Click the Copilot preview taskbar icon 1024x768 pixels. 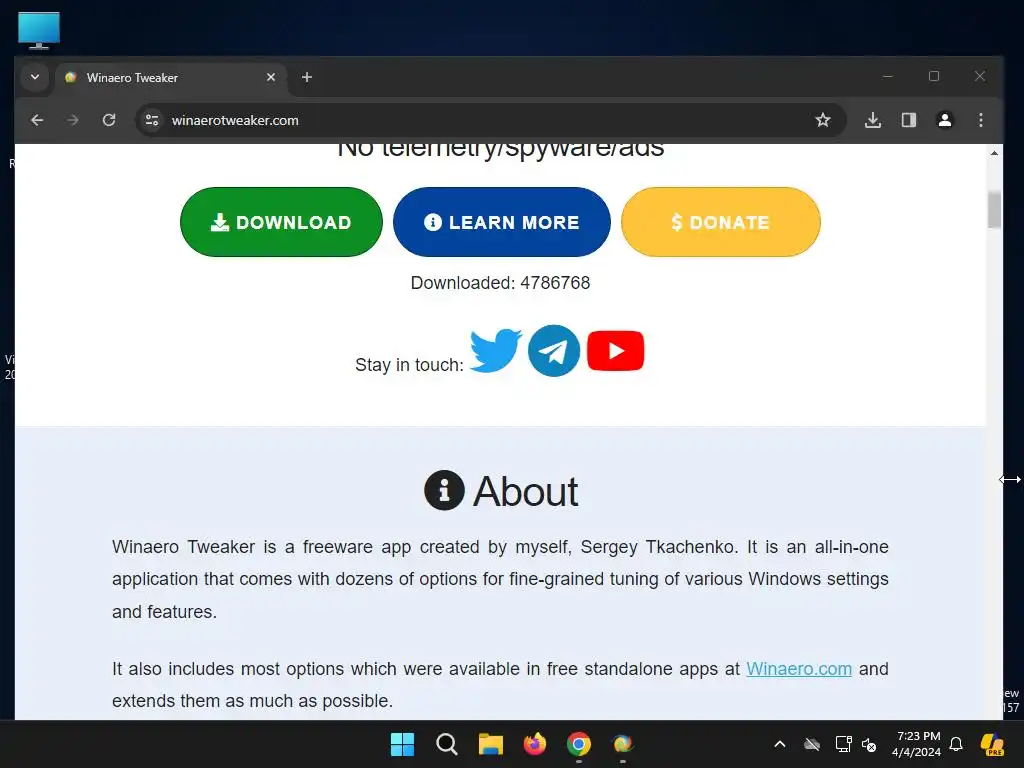tap(992, 744)
